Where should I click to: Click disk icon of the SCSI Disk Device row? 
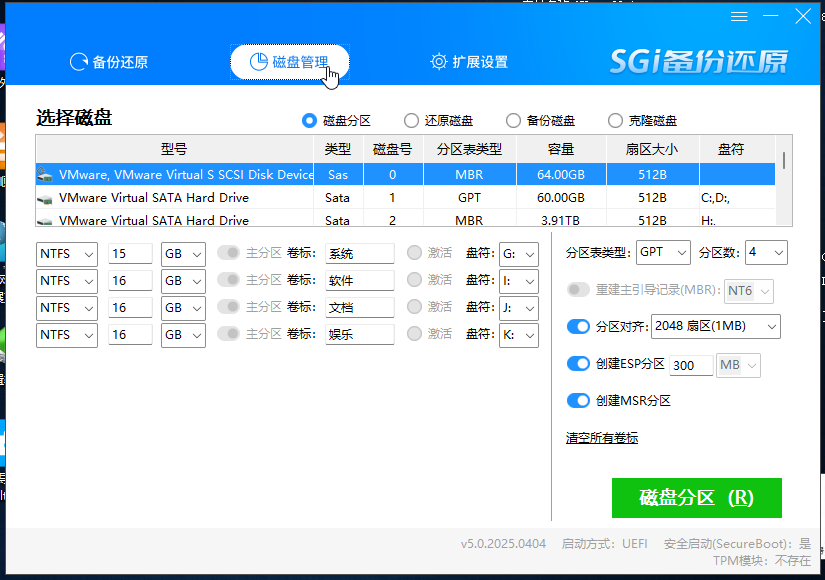45,175
